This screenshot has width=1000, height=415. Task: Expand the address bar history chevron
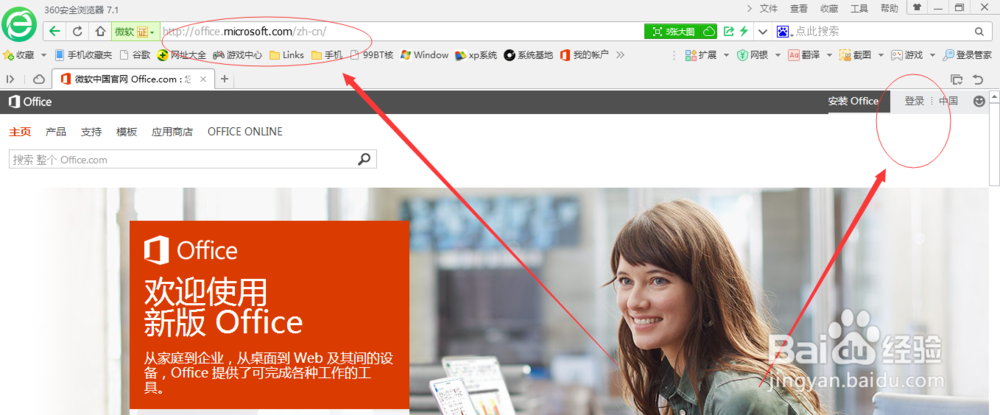pos(762,31)
